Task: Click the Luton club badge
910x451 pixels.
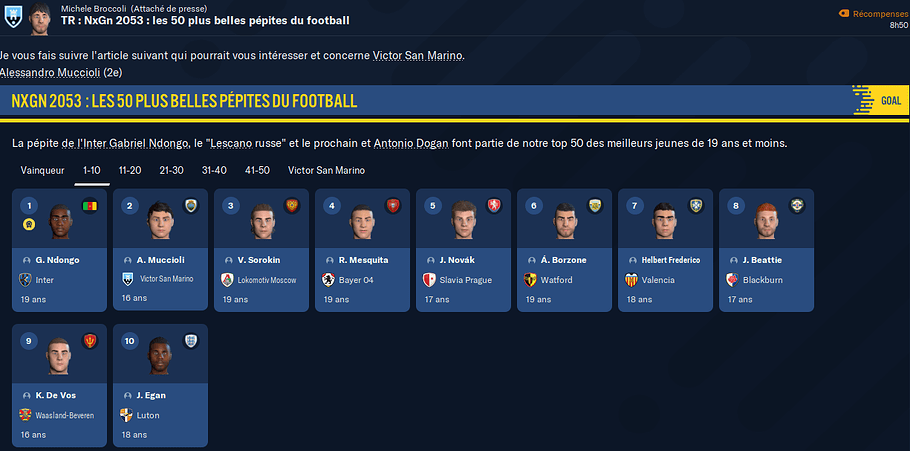Action: (126, 415)
